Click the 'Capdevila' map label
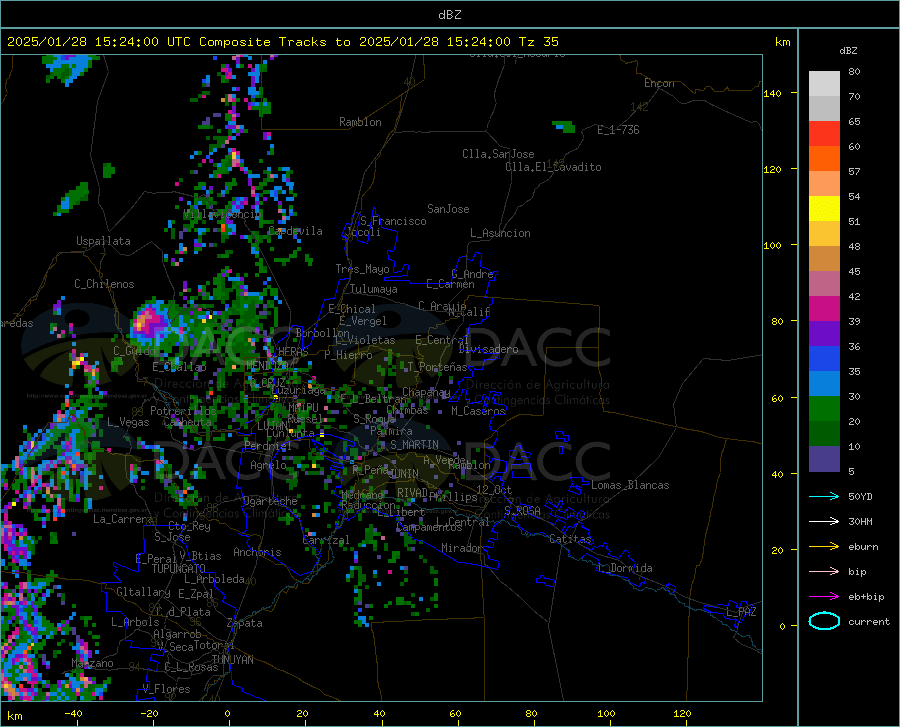The image size is (900, 727). pyautogui.click(x=295, y=231)
